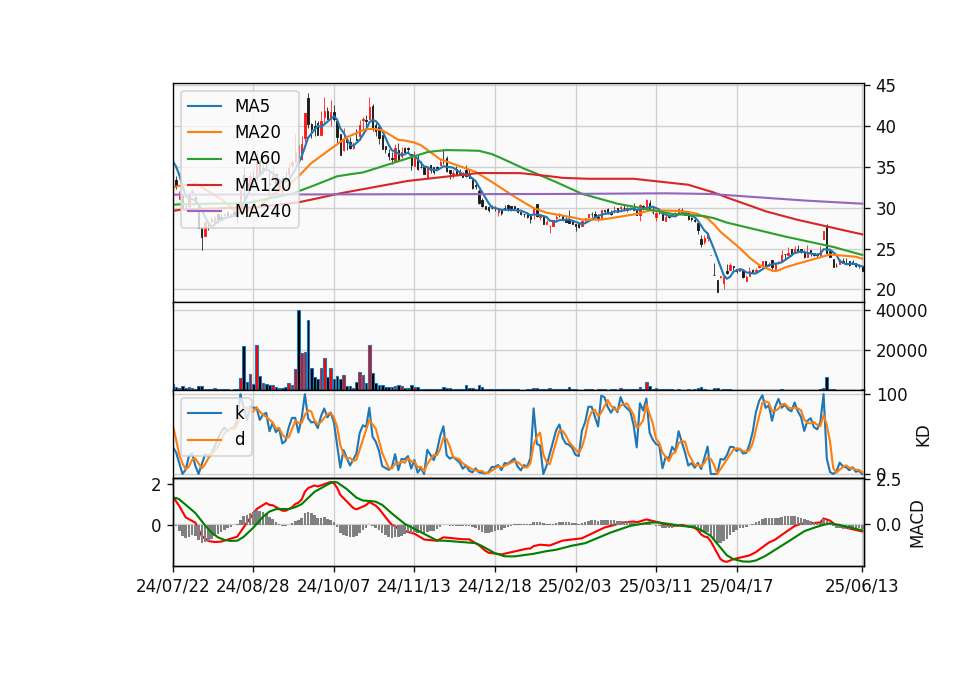The height and width of the screenshot is (690, 960).
Task: Click the 20000 volume axis label
Action: 901,351
